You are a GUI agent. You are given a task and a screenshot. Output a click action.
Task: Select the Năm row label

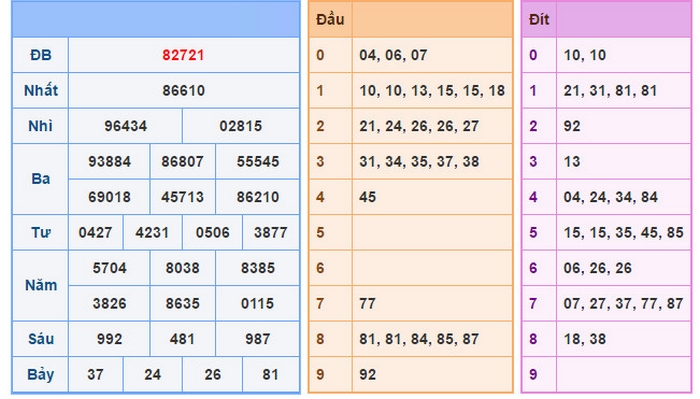(x=41, y=285)
